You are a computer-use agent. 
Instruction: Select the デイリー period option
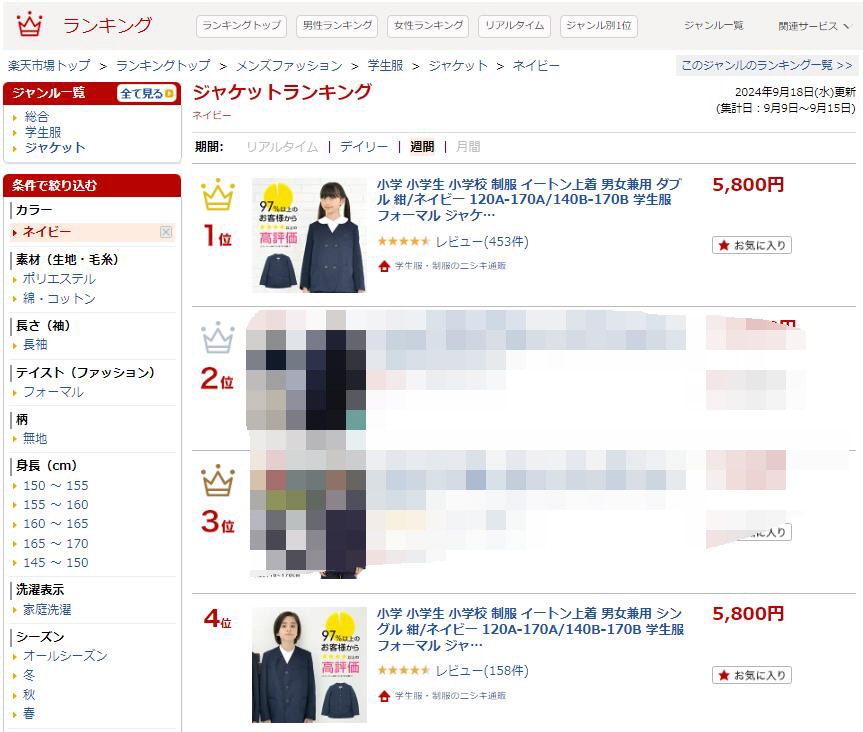pyautogui.click(x=364, y=146)
